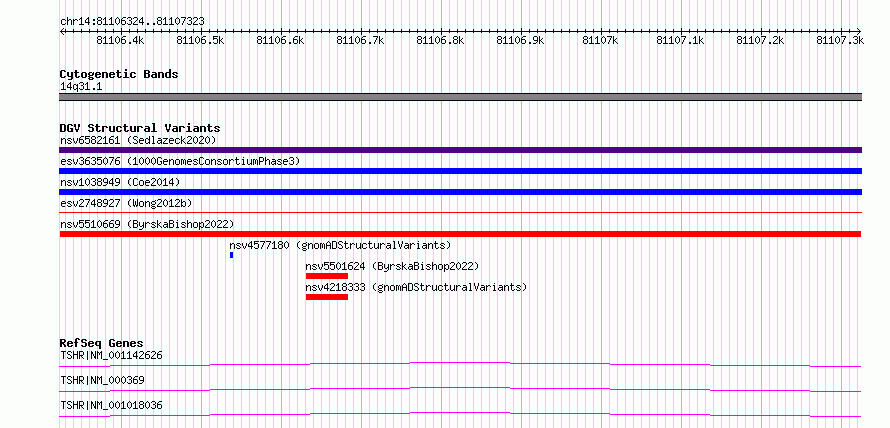Click the 14q31.1 band label

(x=81, y=87)
